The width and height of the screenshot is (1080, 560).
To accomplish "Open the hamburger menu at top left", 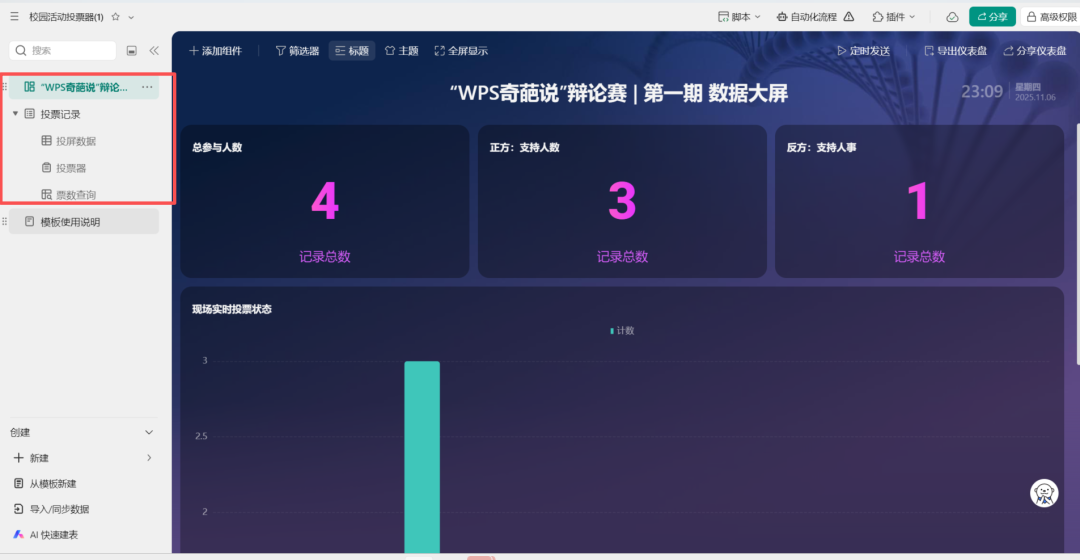I will [x=14, y=17].
